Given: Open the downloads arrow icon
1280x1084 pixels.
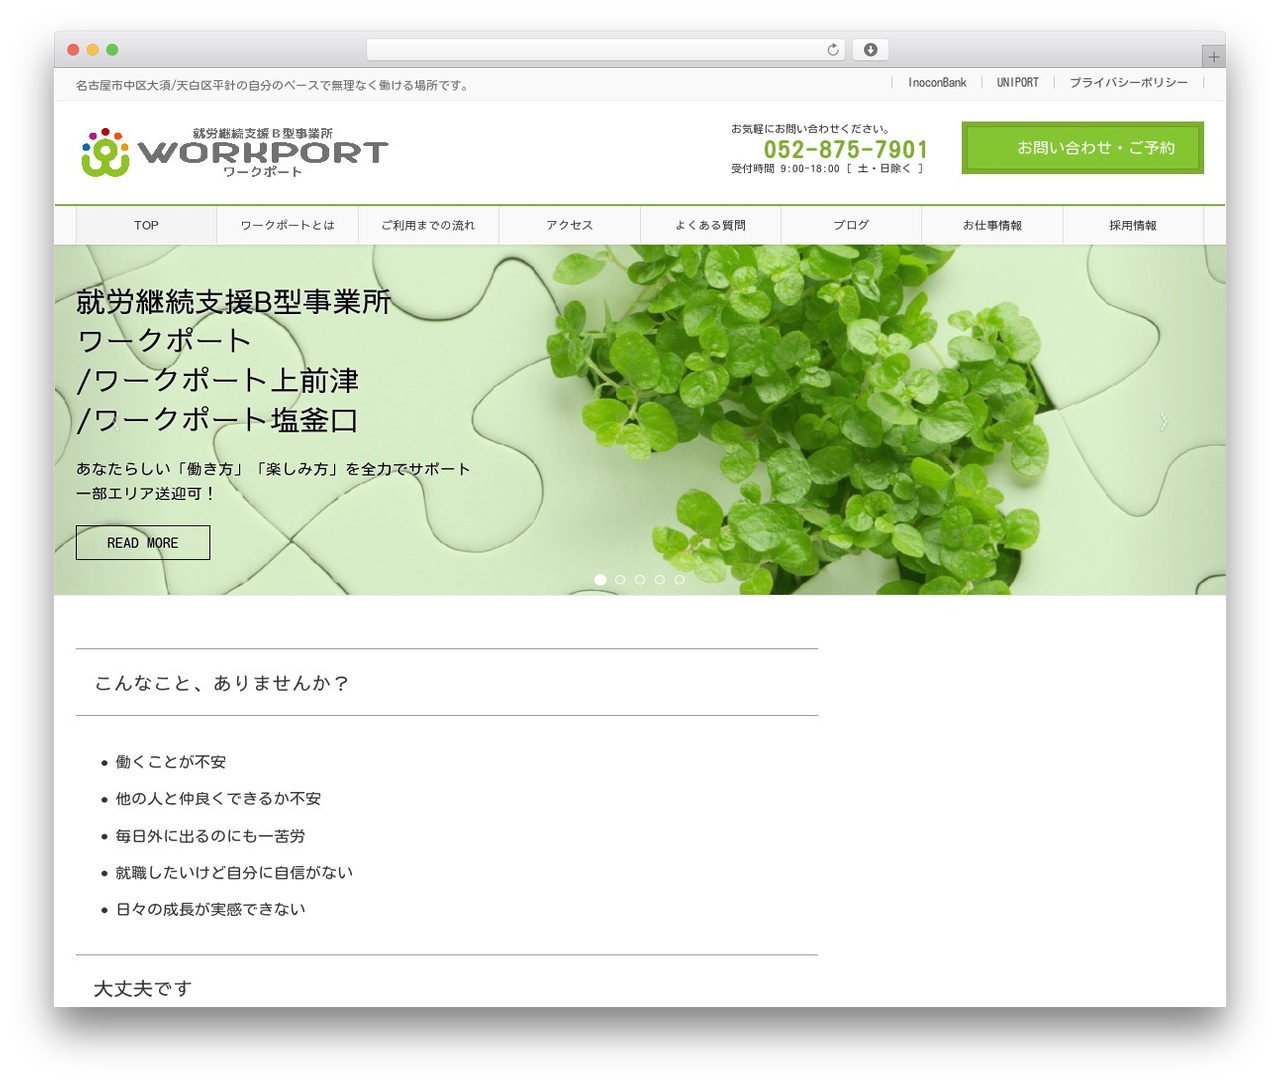Looking at the screenshot, I should pos(870,50).
